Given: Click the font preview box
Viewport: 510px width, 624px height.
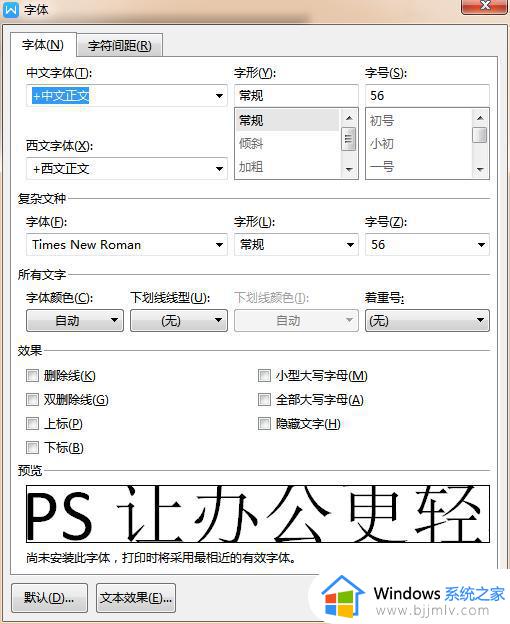Looking at the screenshot, I should 258,514.
